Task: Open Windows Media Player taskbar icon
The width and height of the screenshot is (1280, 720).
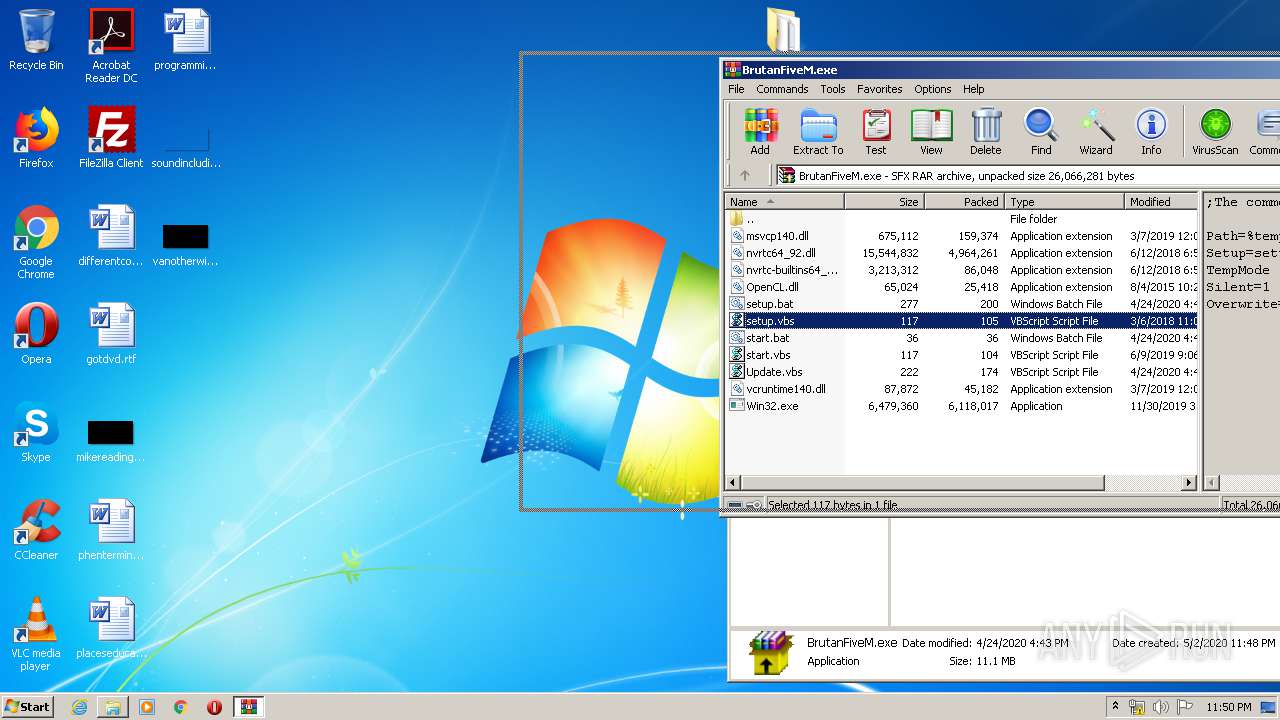Action: point(147,707)
